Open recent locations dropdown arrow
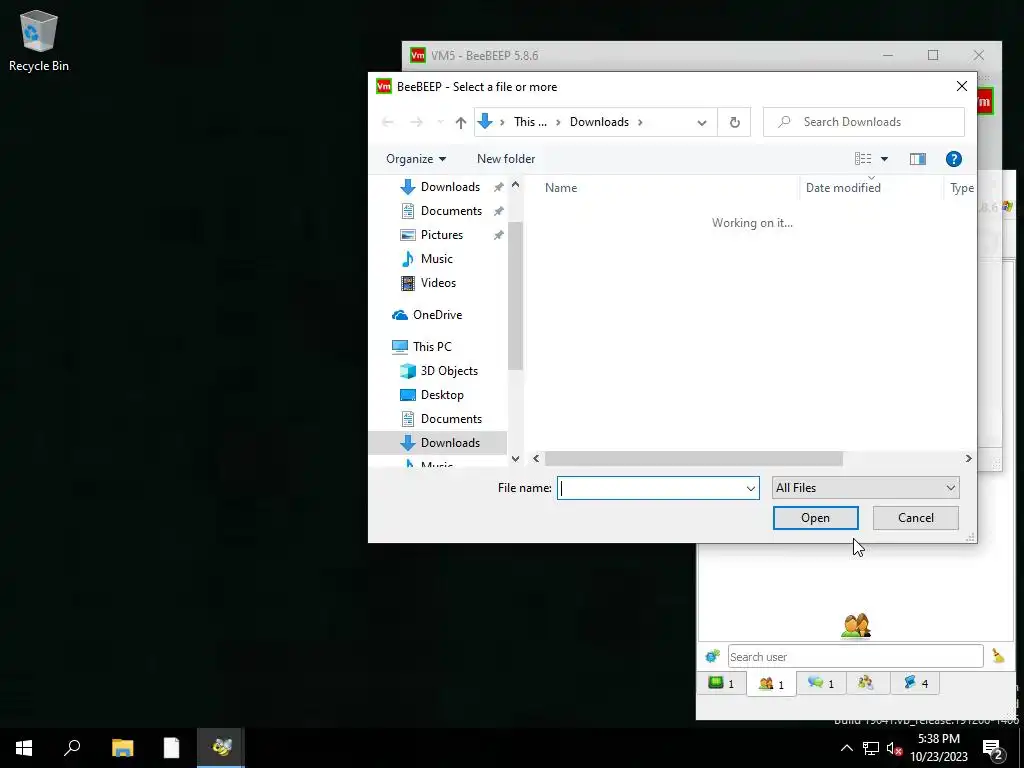The height and width of the screenshot is (768, 1024). pos(440,122)
